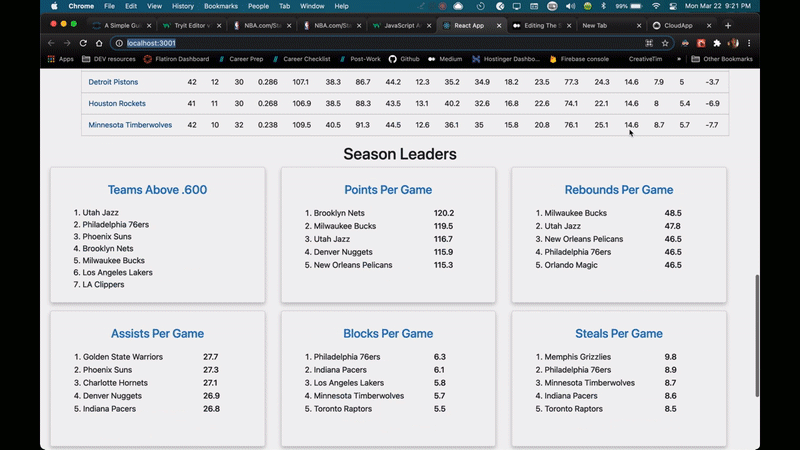Open the History menu
This screenshot has width=800, height=450.
tap(183, 6)
